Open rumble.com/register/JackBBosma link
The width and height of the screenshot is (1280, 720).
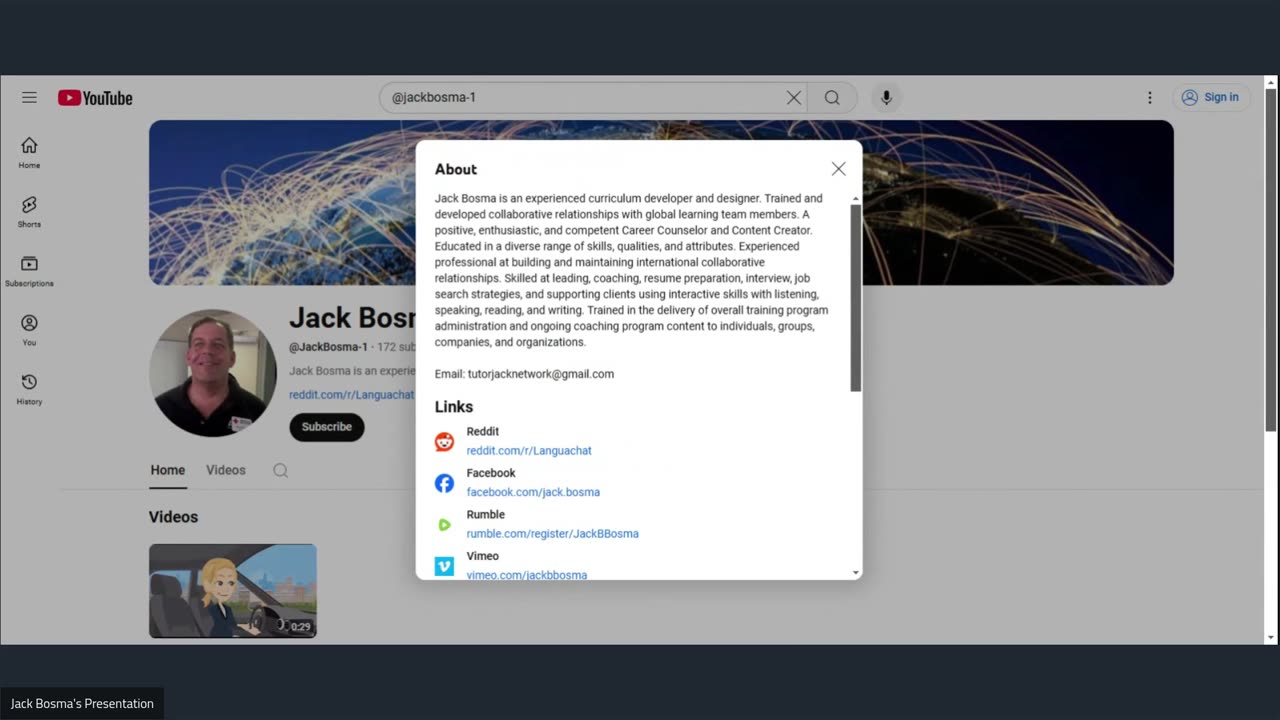(552, 534)
